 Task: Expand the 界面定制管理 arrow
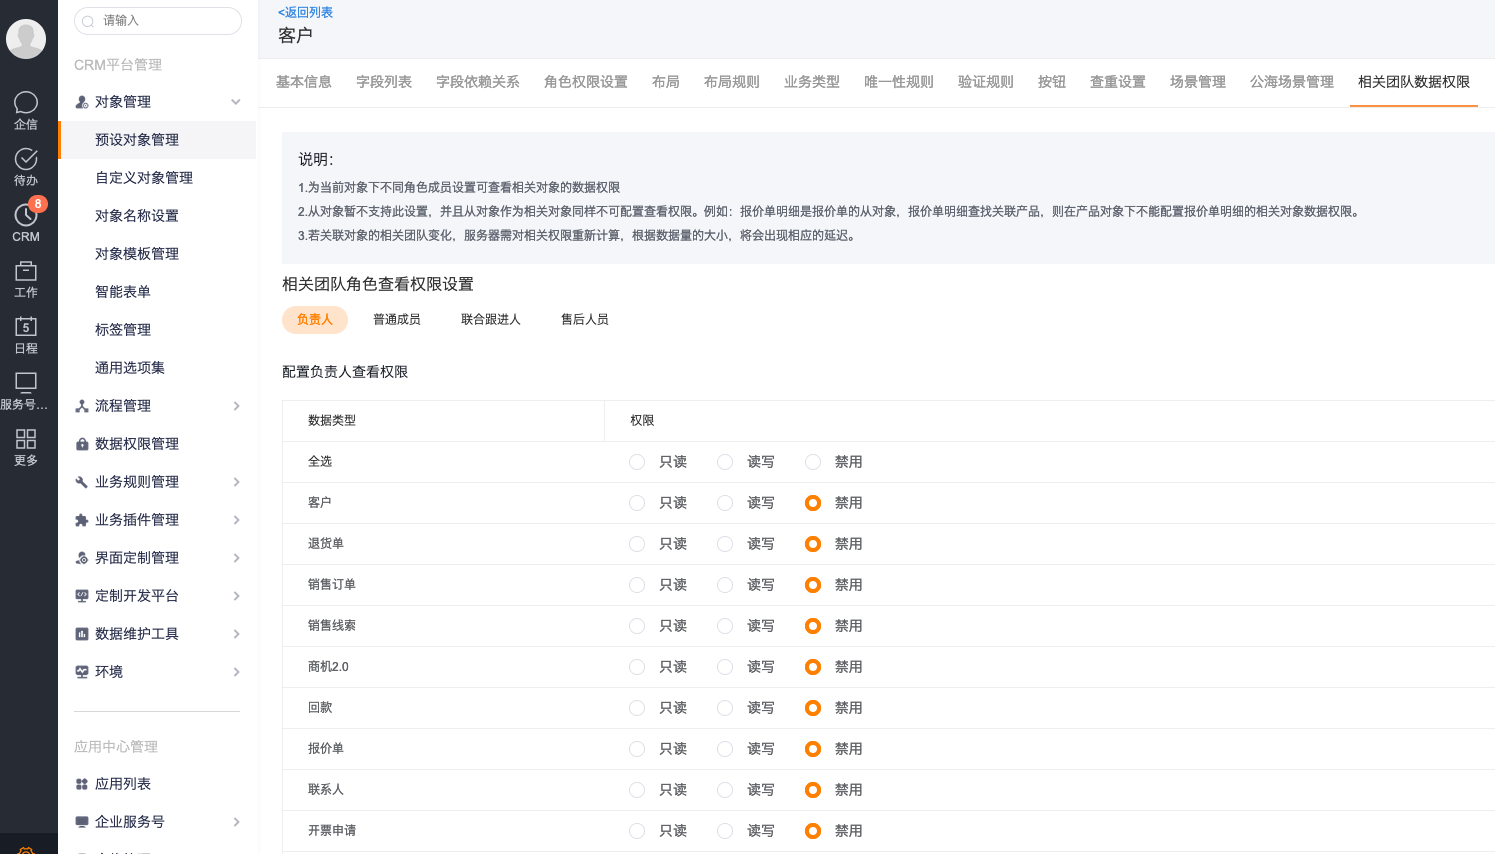click(x=236, y=558)
